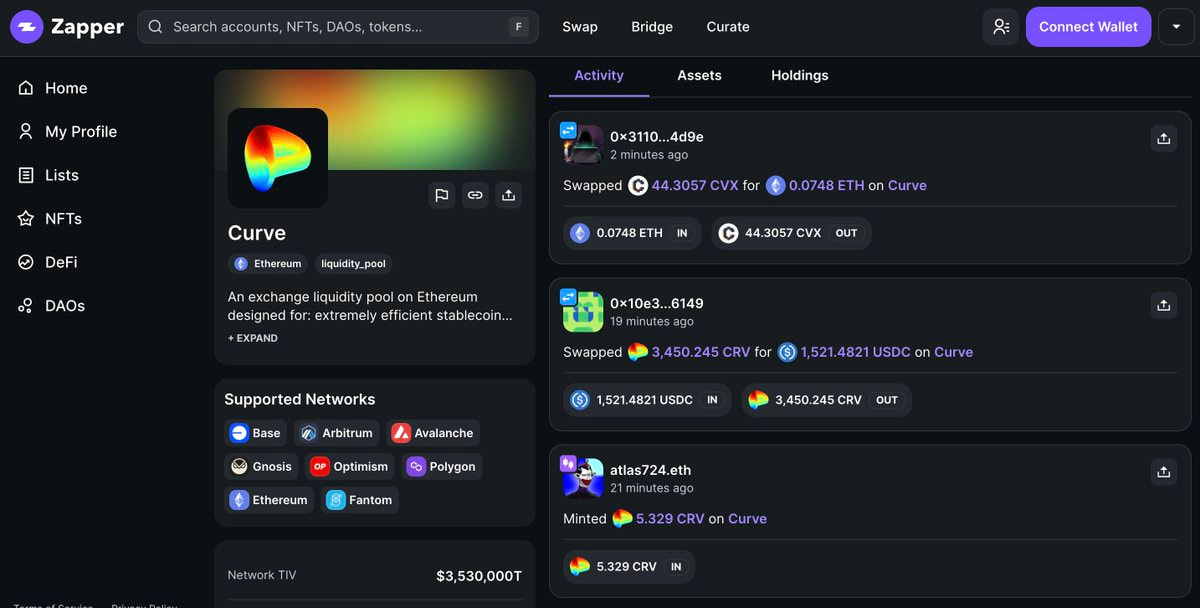Click the Network TIV value $3,530,000T
The width and height of the screenshot is (1200, 608).
479,576
